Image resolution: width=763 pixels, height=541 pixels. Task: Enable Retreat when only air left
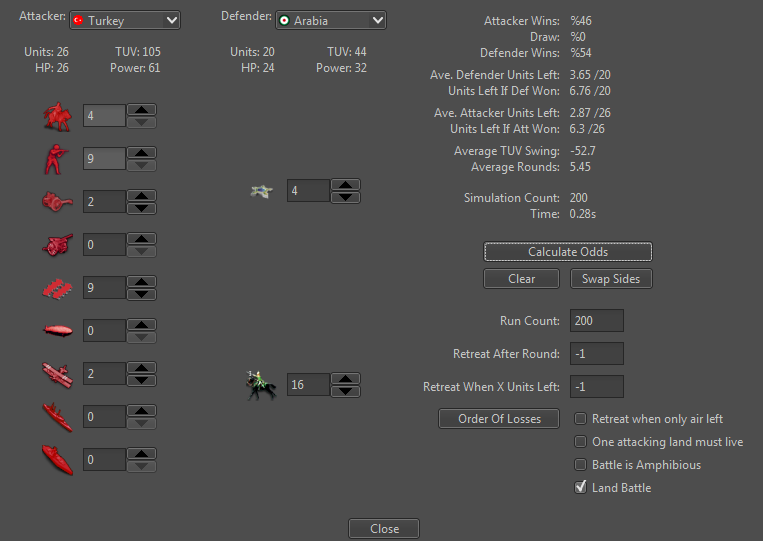581,419
